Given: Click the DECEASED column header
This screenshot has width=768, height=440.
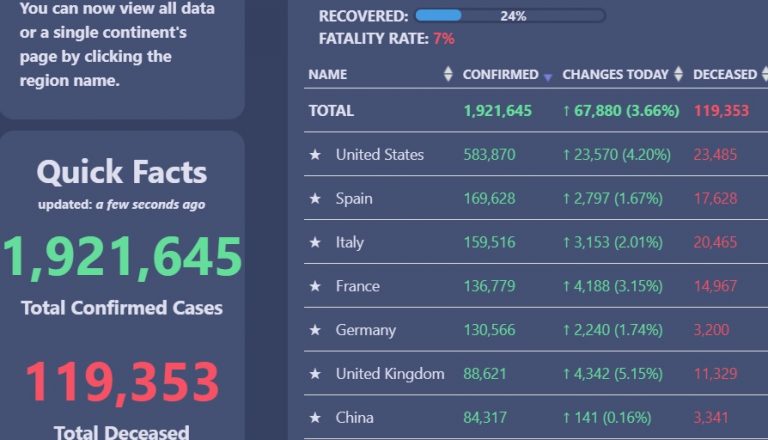Looking at the screenshot, I should [725, 74].
